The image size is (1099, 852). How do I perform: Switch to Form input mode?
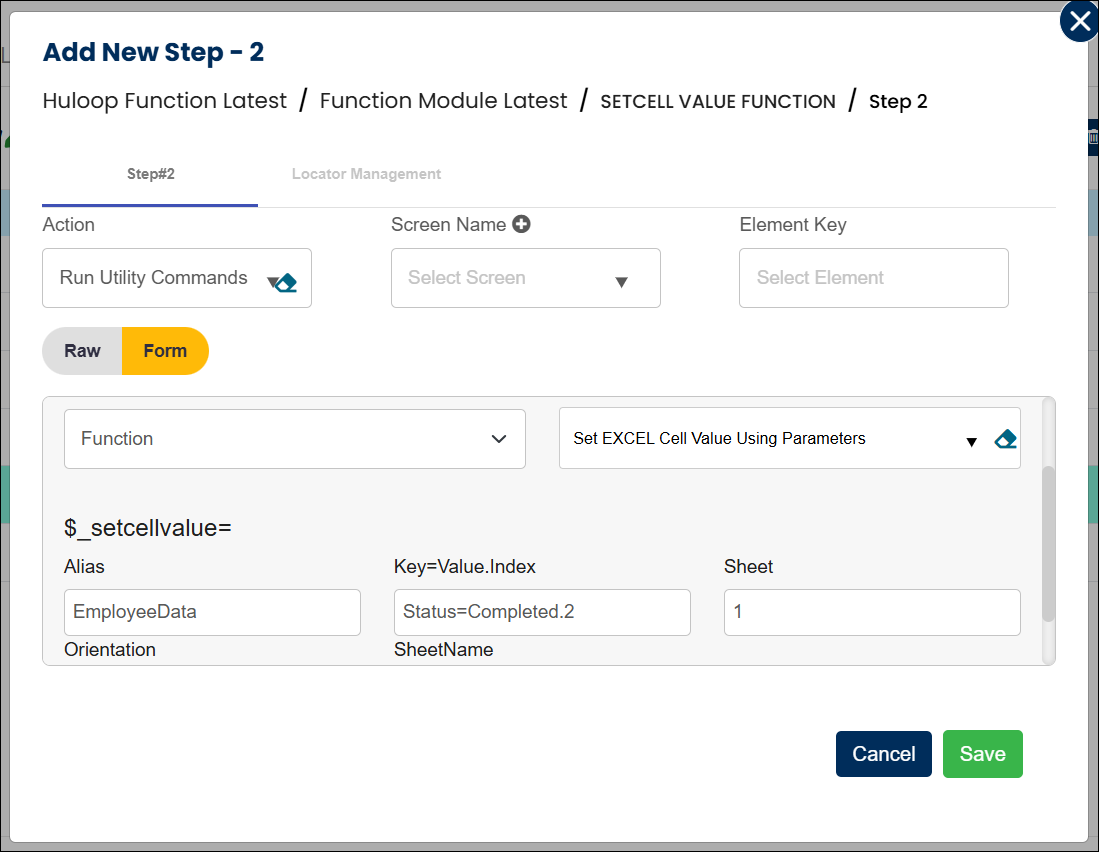[x=165, y=351]
